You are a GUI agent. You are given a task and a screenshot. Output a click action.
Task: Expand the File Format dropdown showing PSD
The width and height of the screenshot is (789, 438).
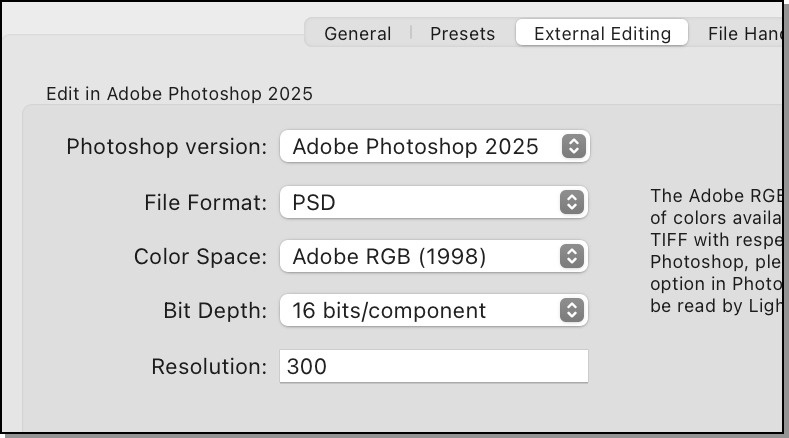[x=434, y=202]
